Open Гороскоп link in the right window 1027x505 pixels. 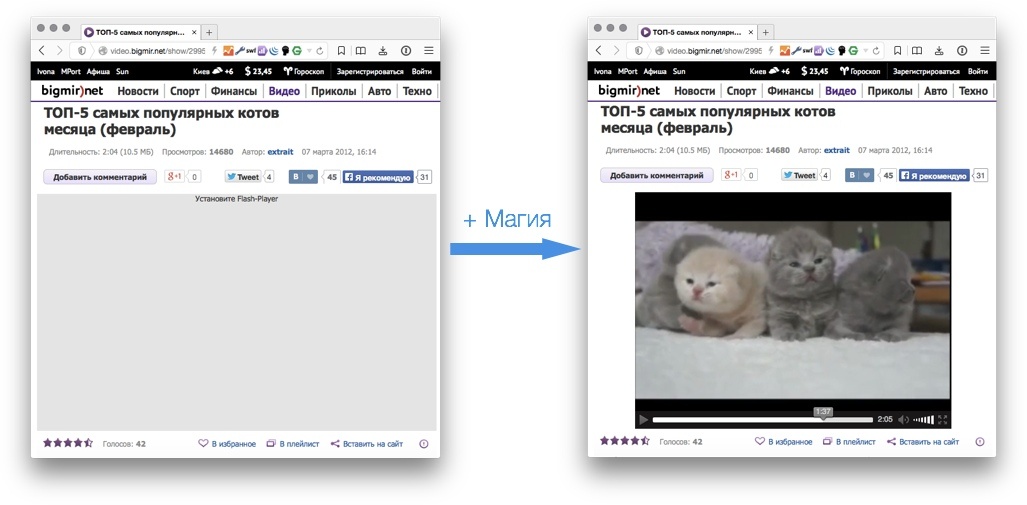pyautogui.click(x=859, y=71)
